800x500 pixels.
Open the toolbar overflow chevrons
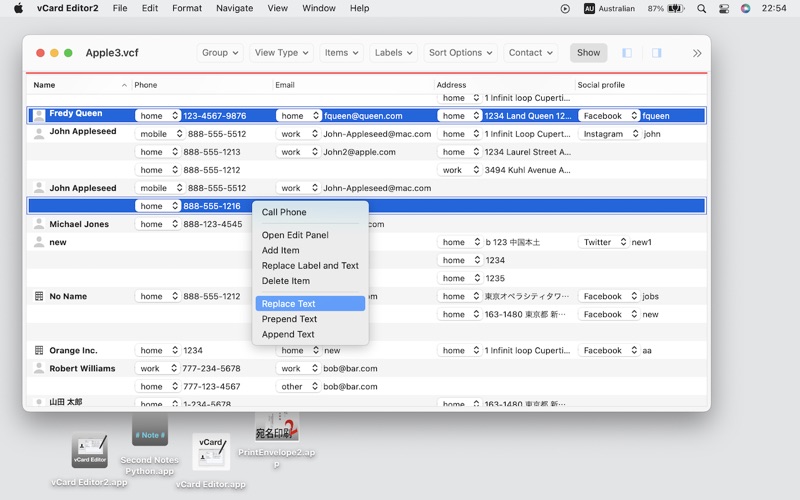pyautogui.click(x=697, y=53)
